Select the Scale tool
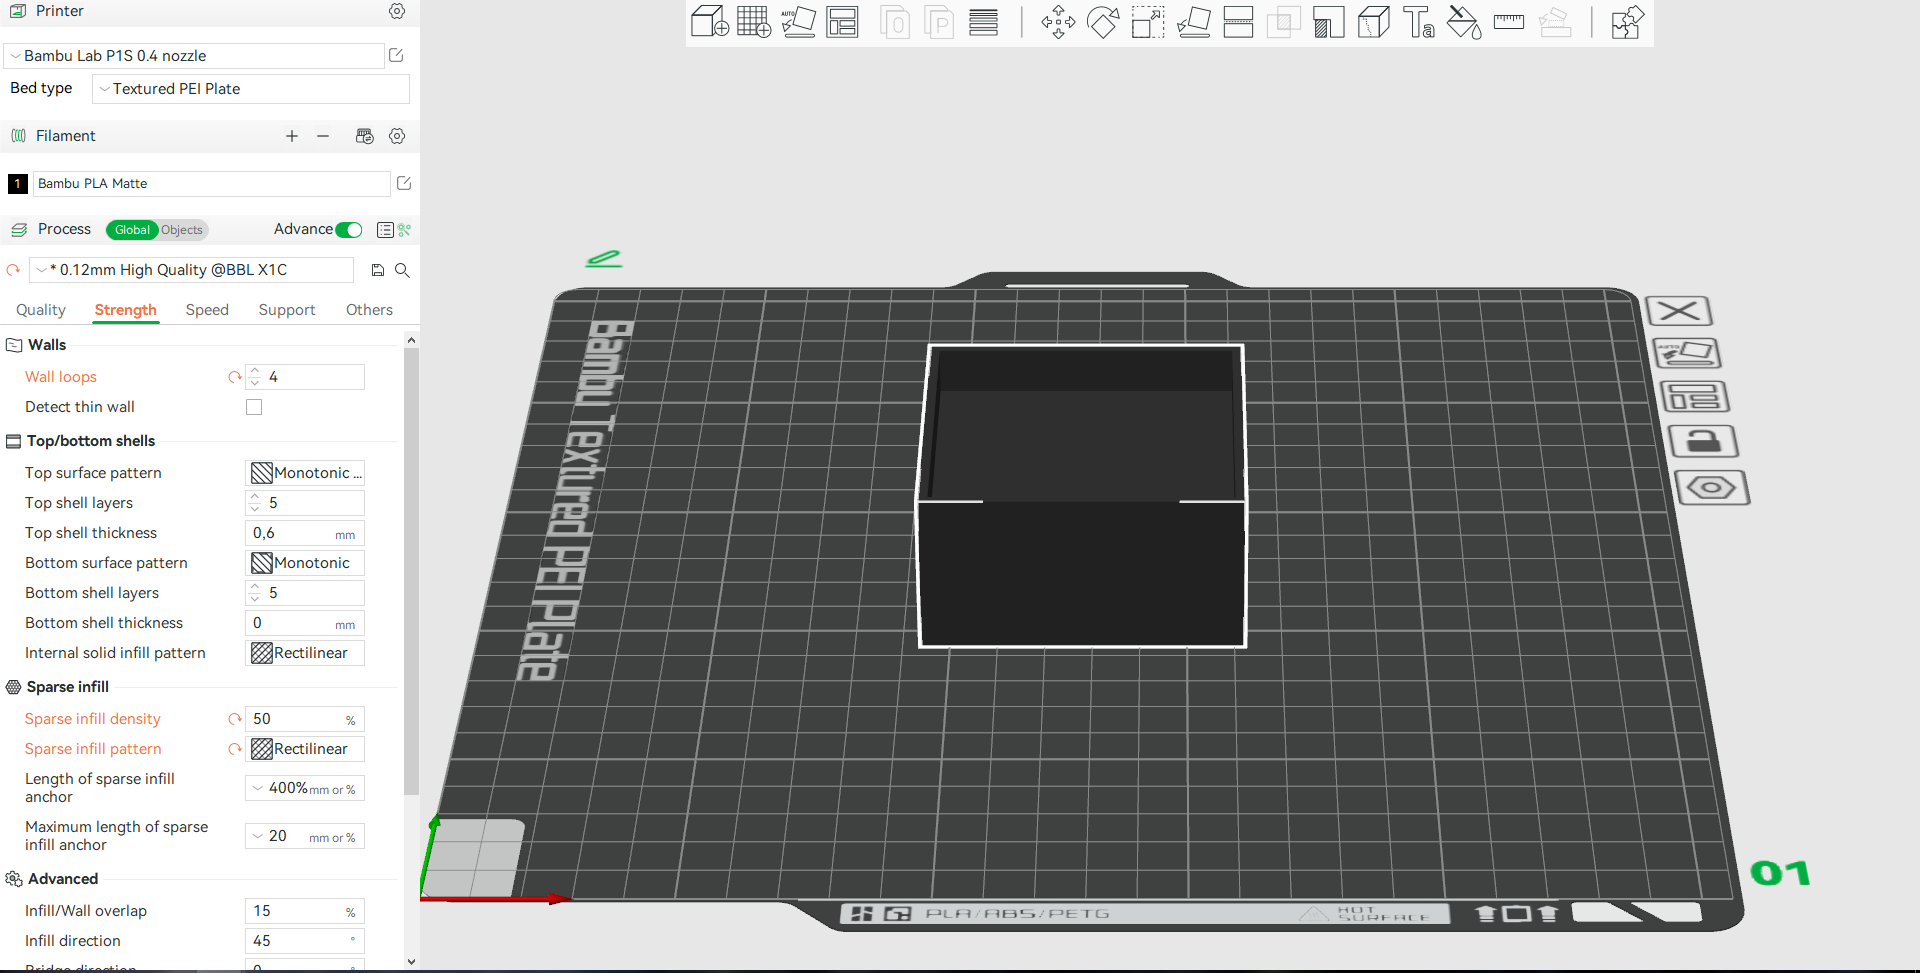Screen dimensions: 1920x973 1148,22
